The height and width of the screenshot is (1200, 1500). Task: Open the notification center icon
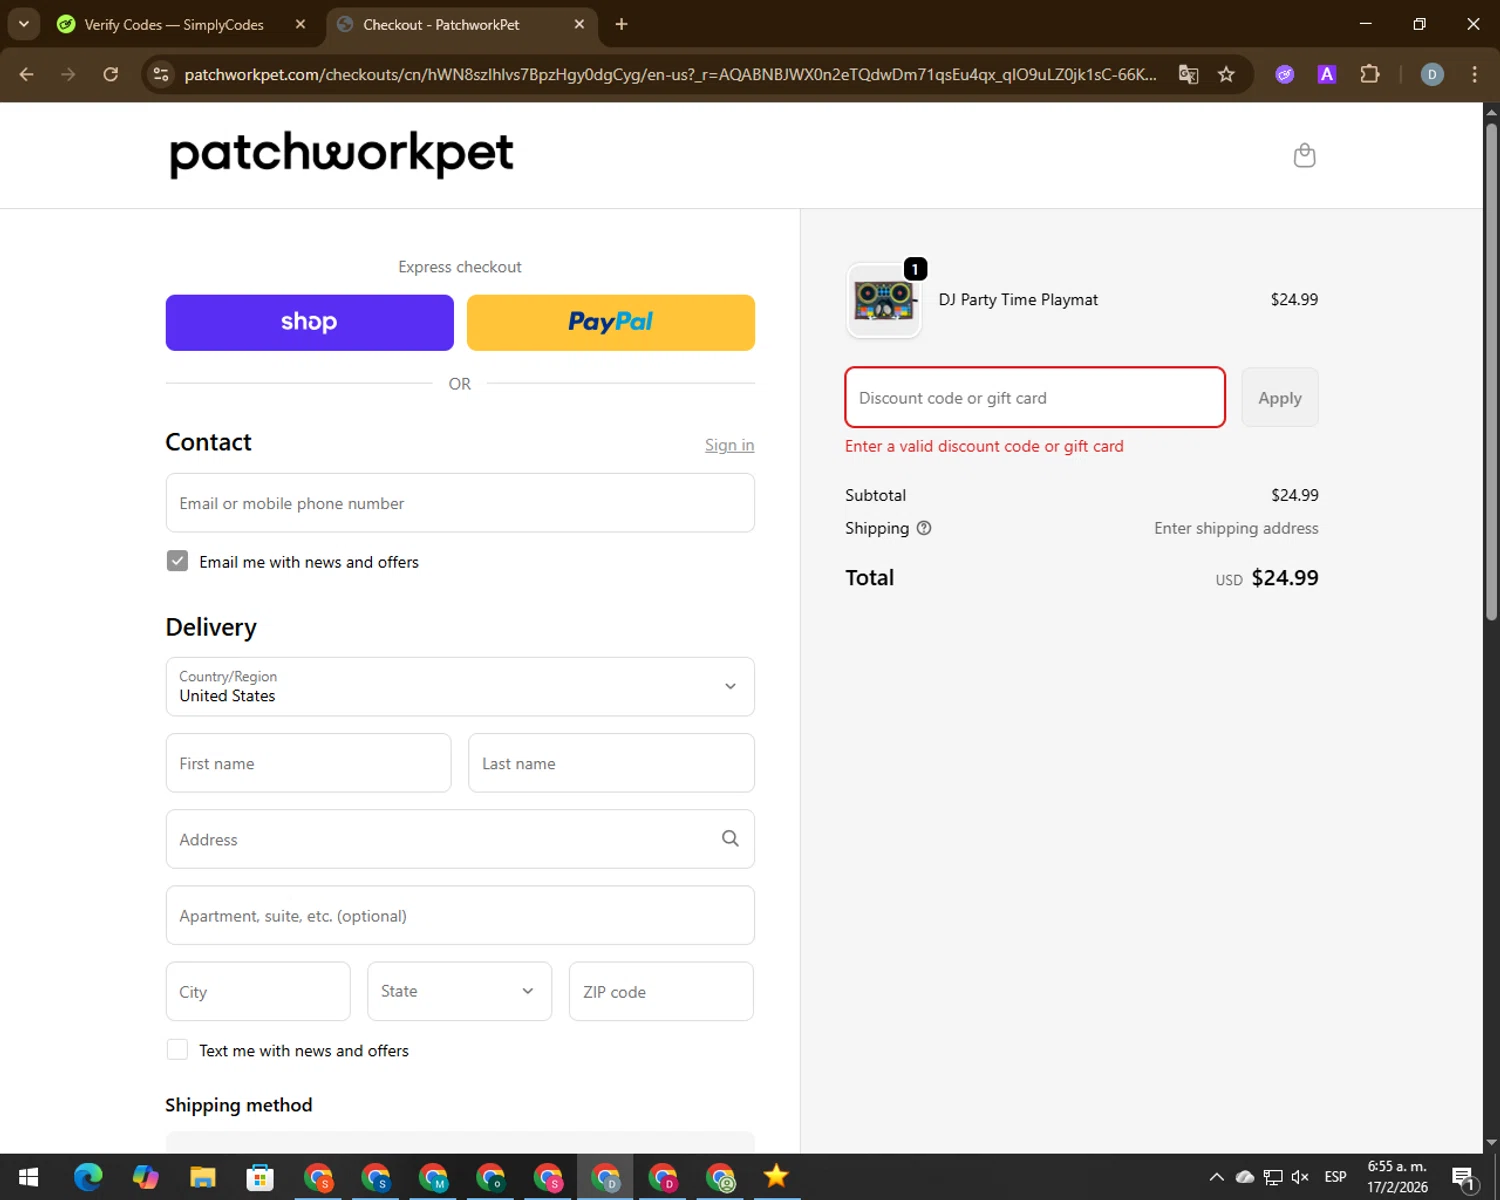[x=1464, y=1177]
